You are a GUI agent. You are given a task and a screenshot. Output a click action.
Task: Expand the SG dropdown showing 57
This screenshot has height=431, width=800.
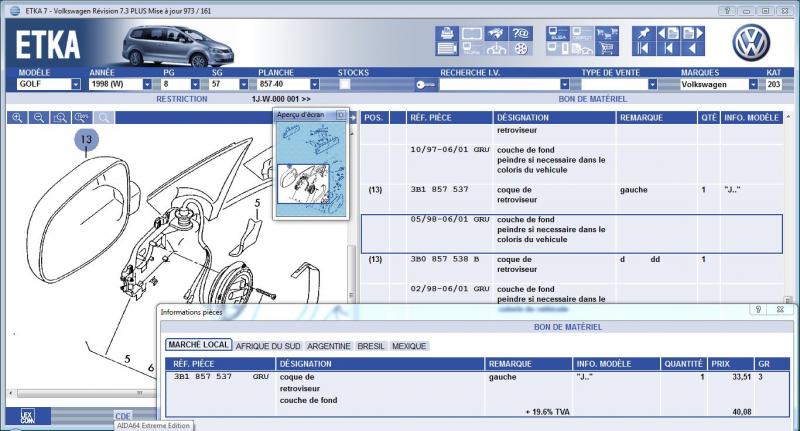coord(243,84)
